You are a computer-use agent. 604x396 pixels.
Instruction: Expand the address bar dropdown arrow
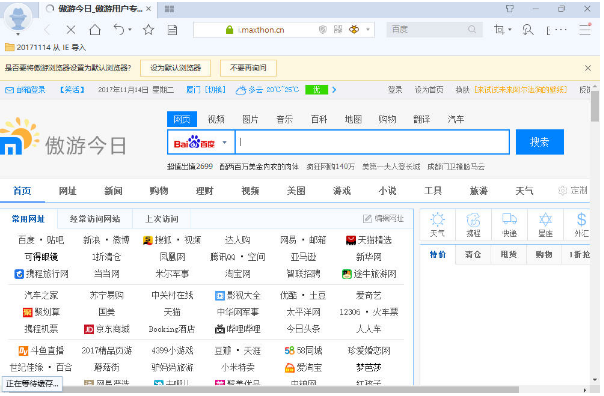368,29
